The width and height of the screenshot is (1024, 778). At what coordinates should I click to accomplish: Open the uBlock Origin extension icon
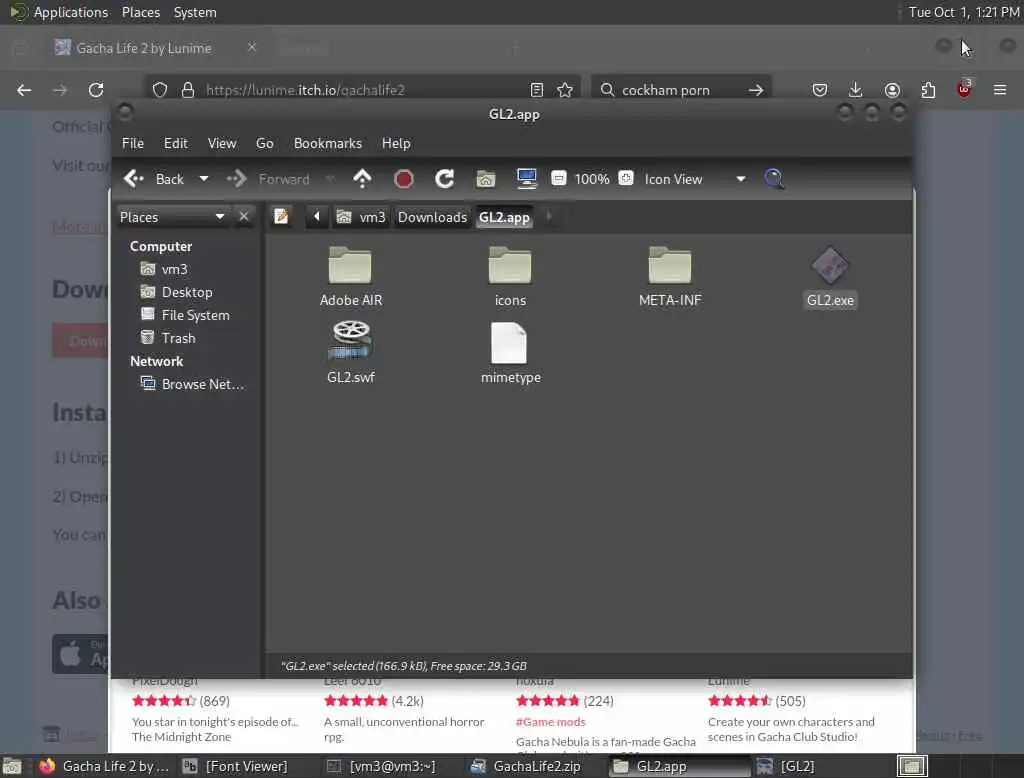[x=964, y=89]
